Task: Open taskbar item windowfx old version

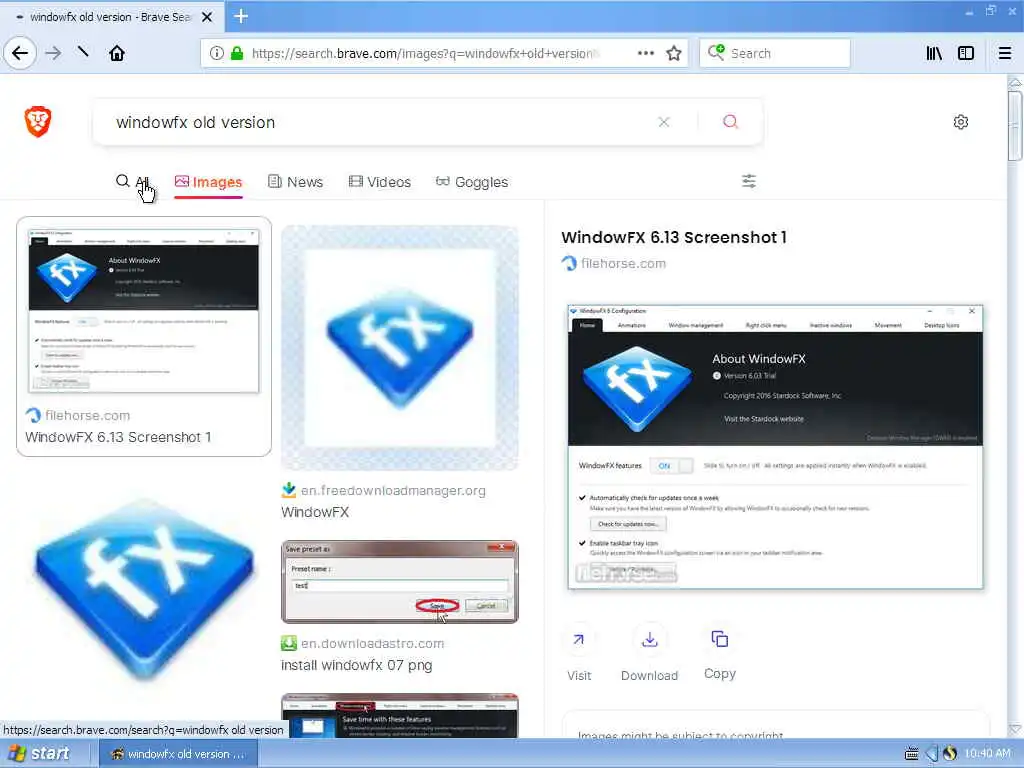Action: coord(178,754)
